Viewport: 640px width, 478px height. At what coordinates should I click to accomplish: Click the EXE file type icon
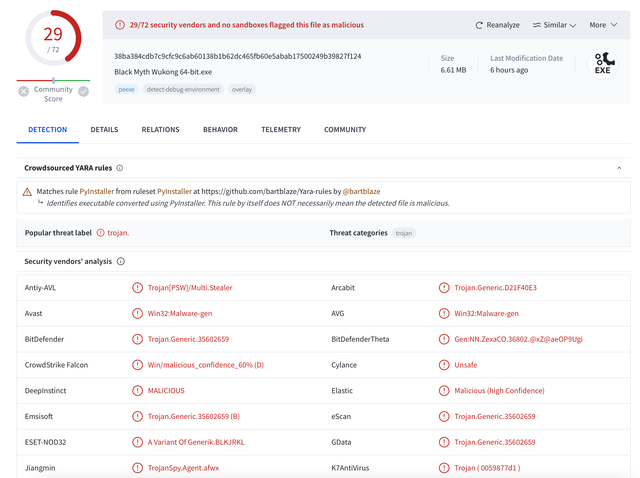tap(603, 64)
